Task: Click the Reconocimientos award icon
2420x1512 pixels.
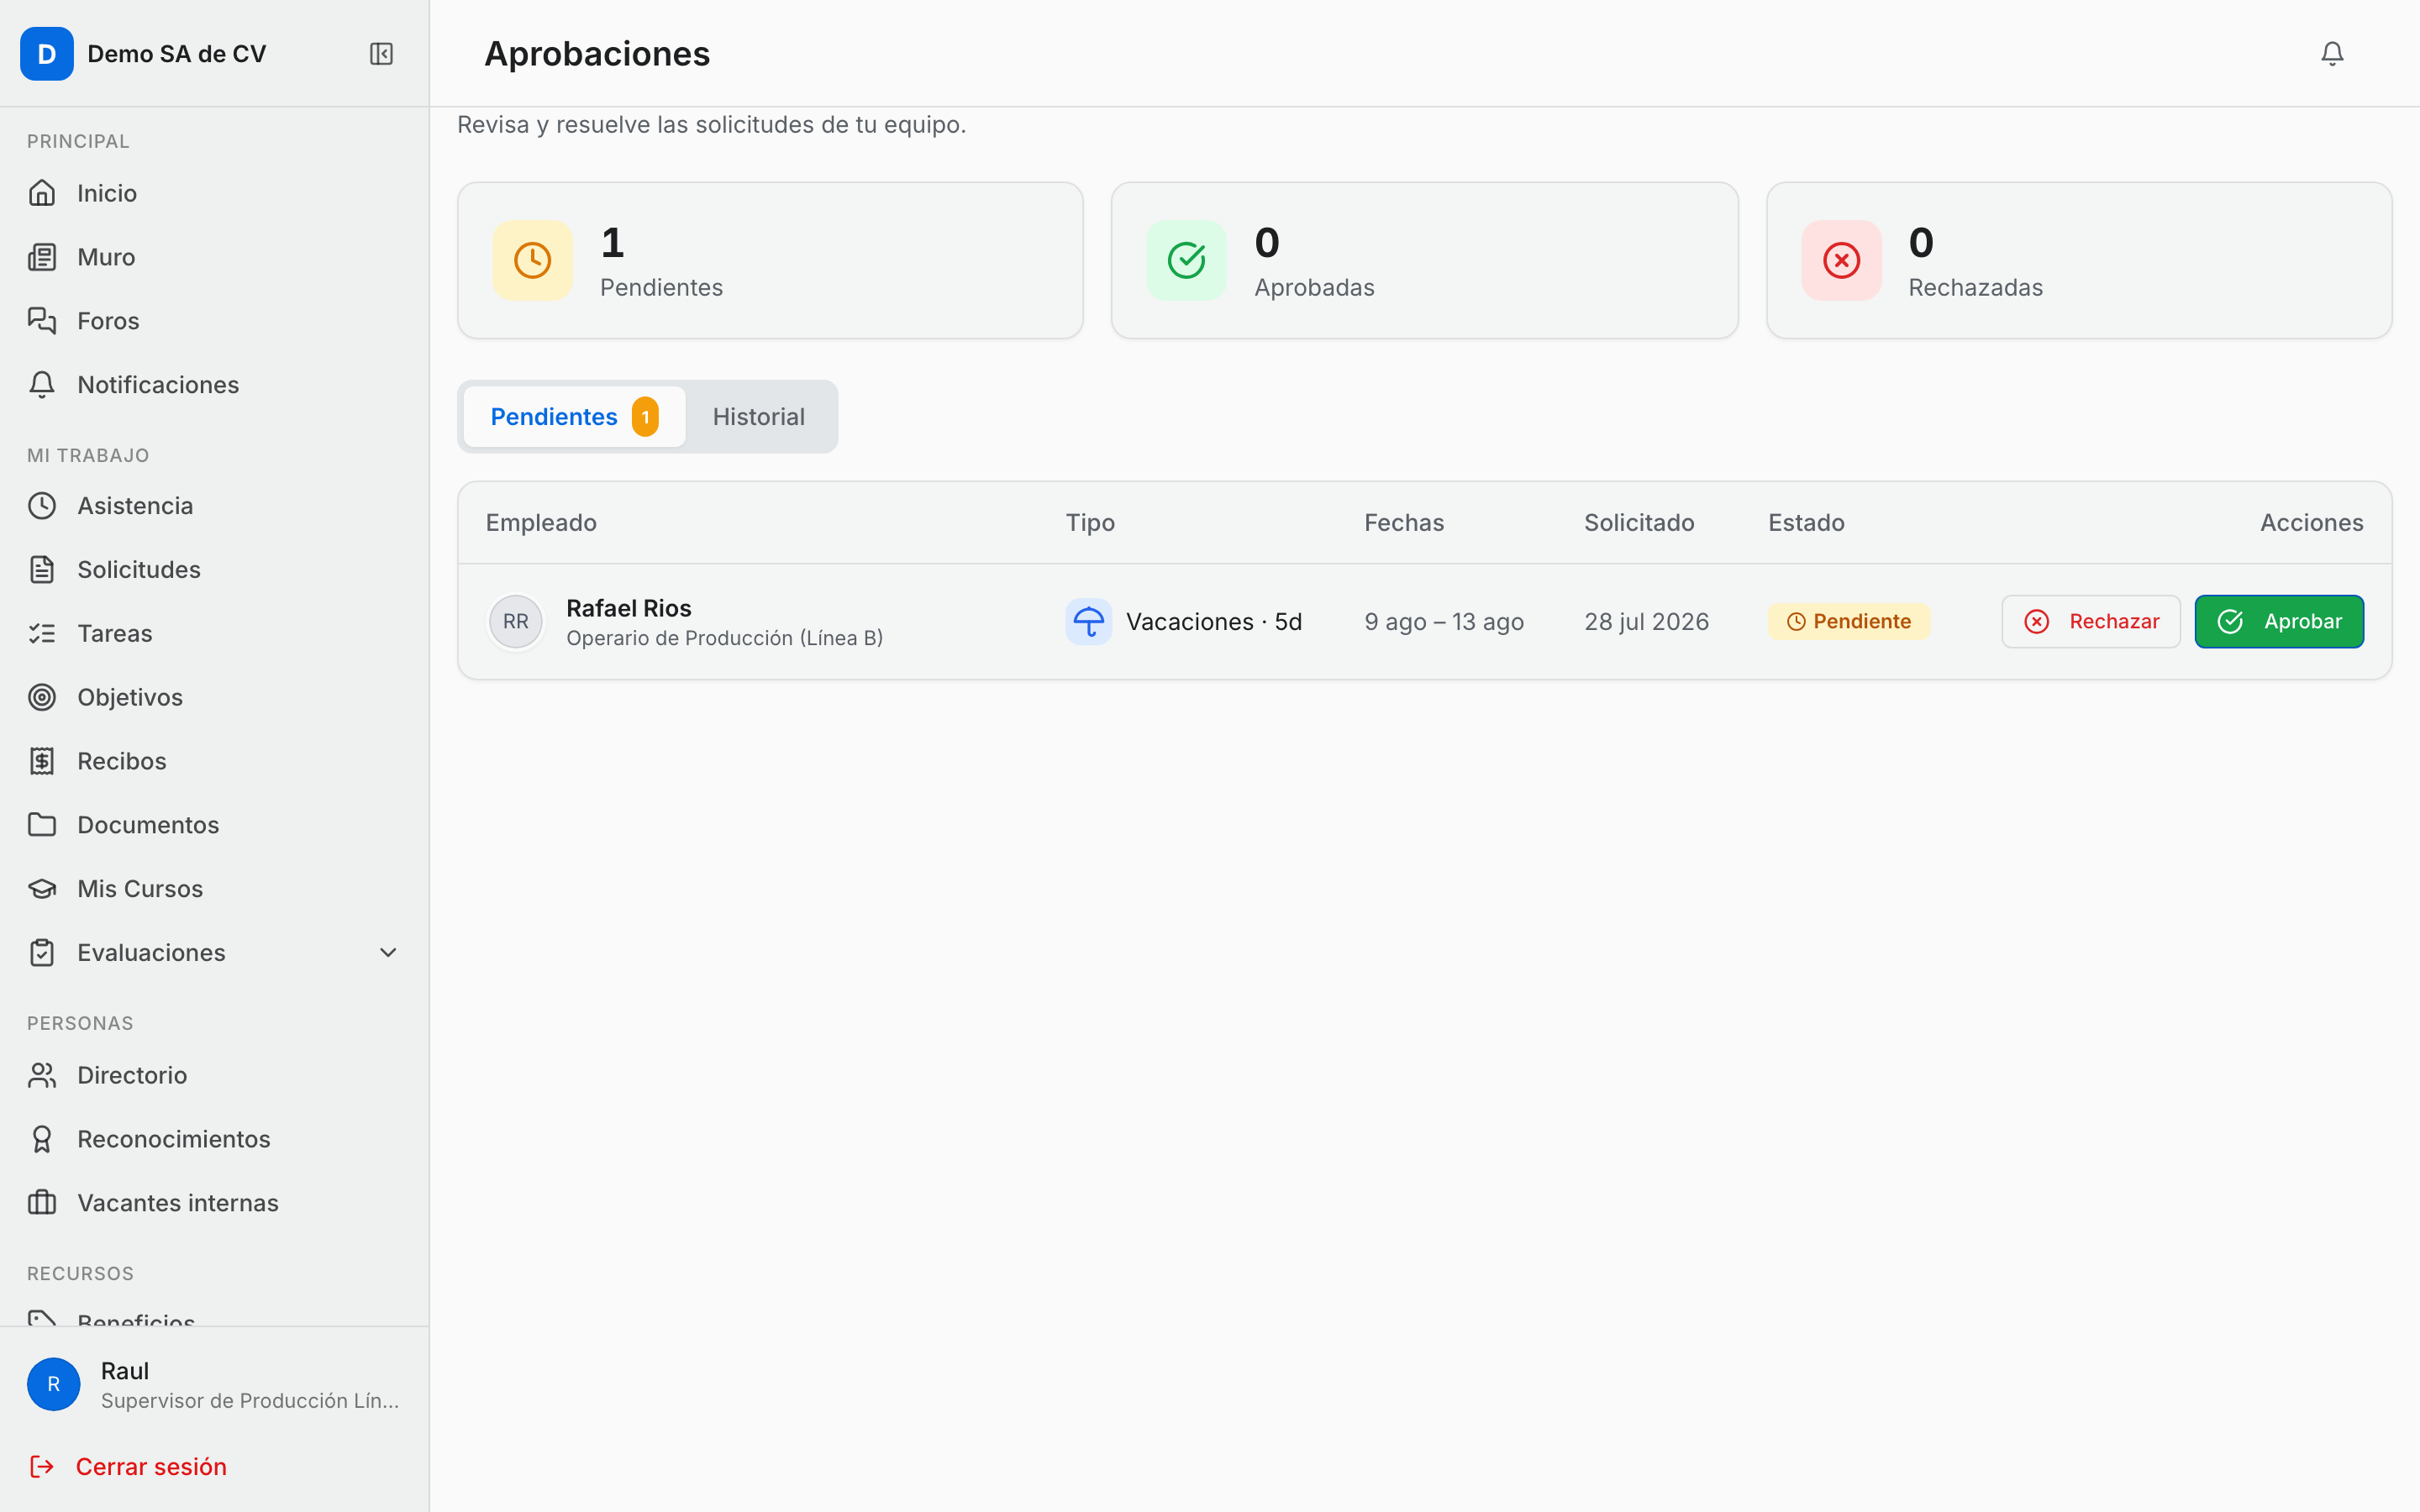Action: (42, 1139)
